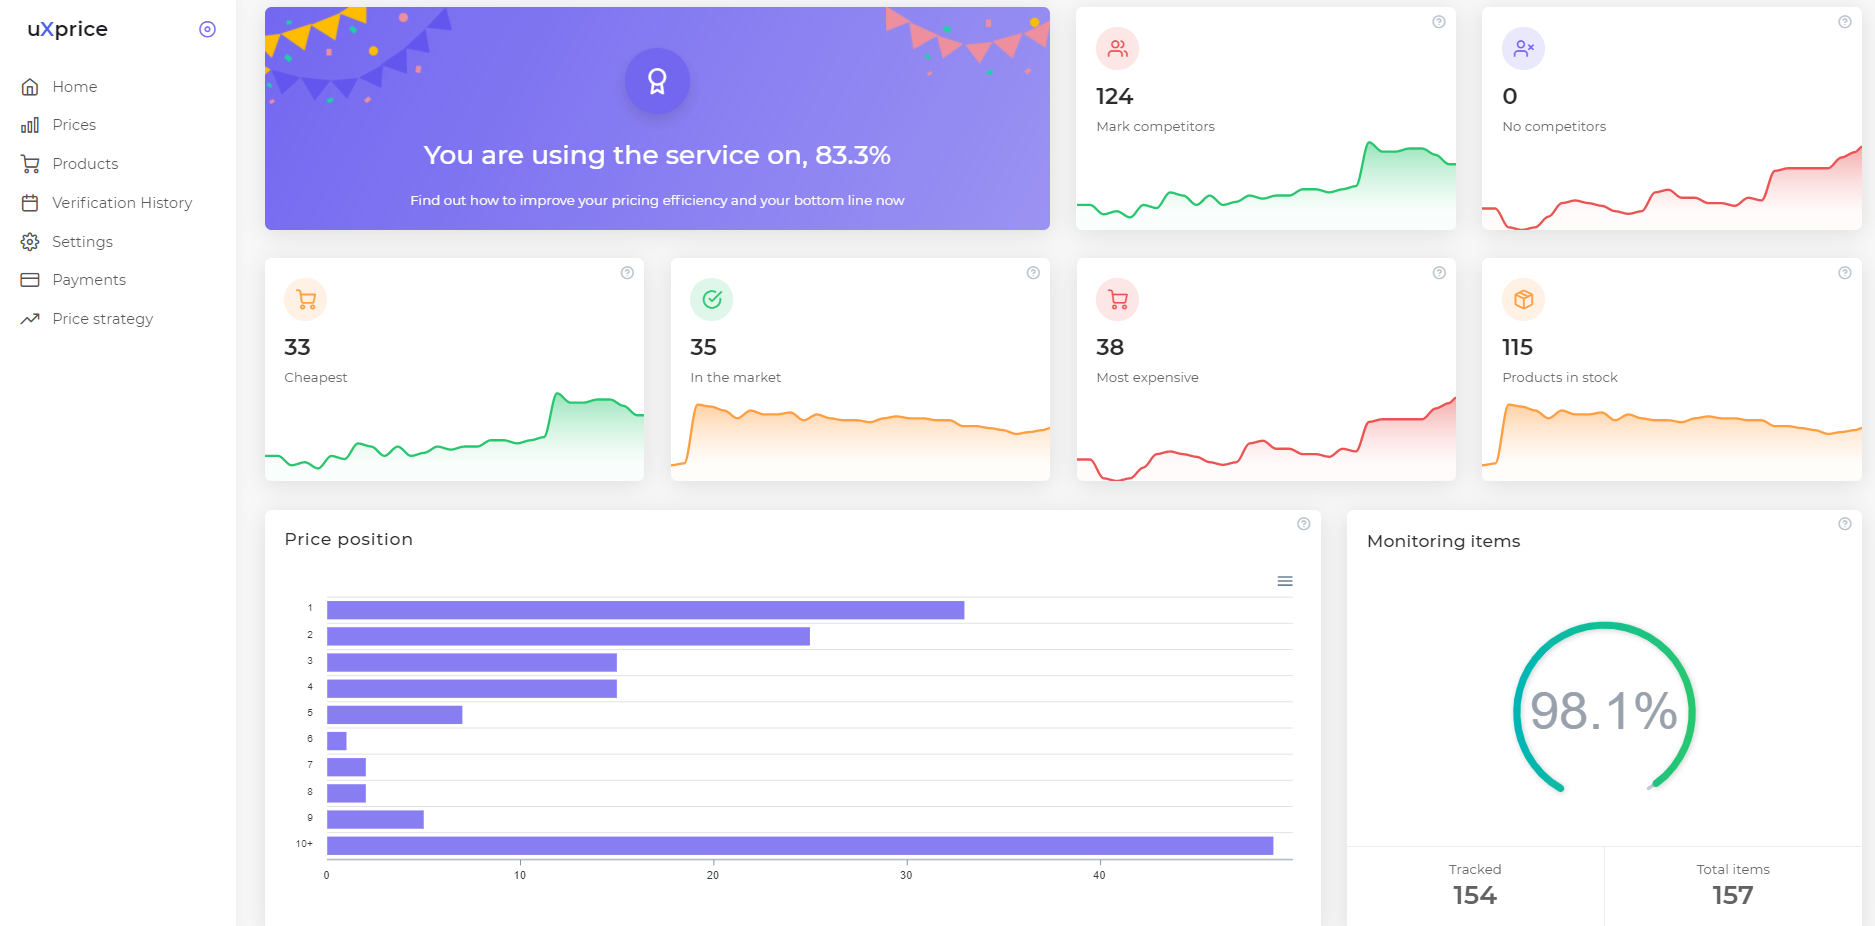Click the In the market checkmark icon
Screen dimensions: 1875x926
[712, 299]
